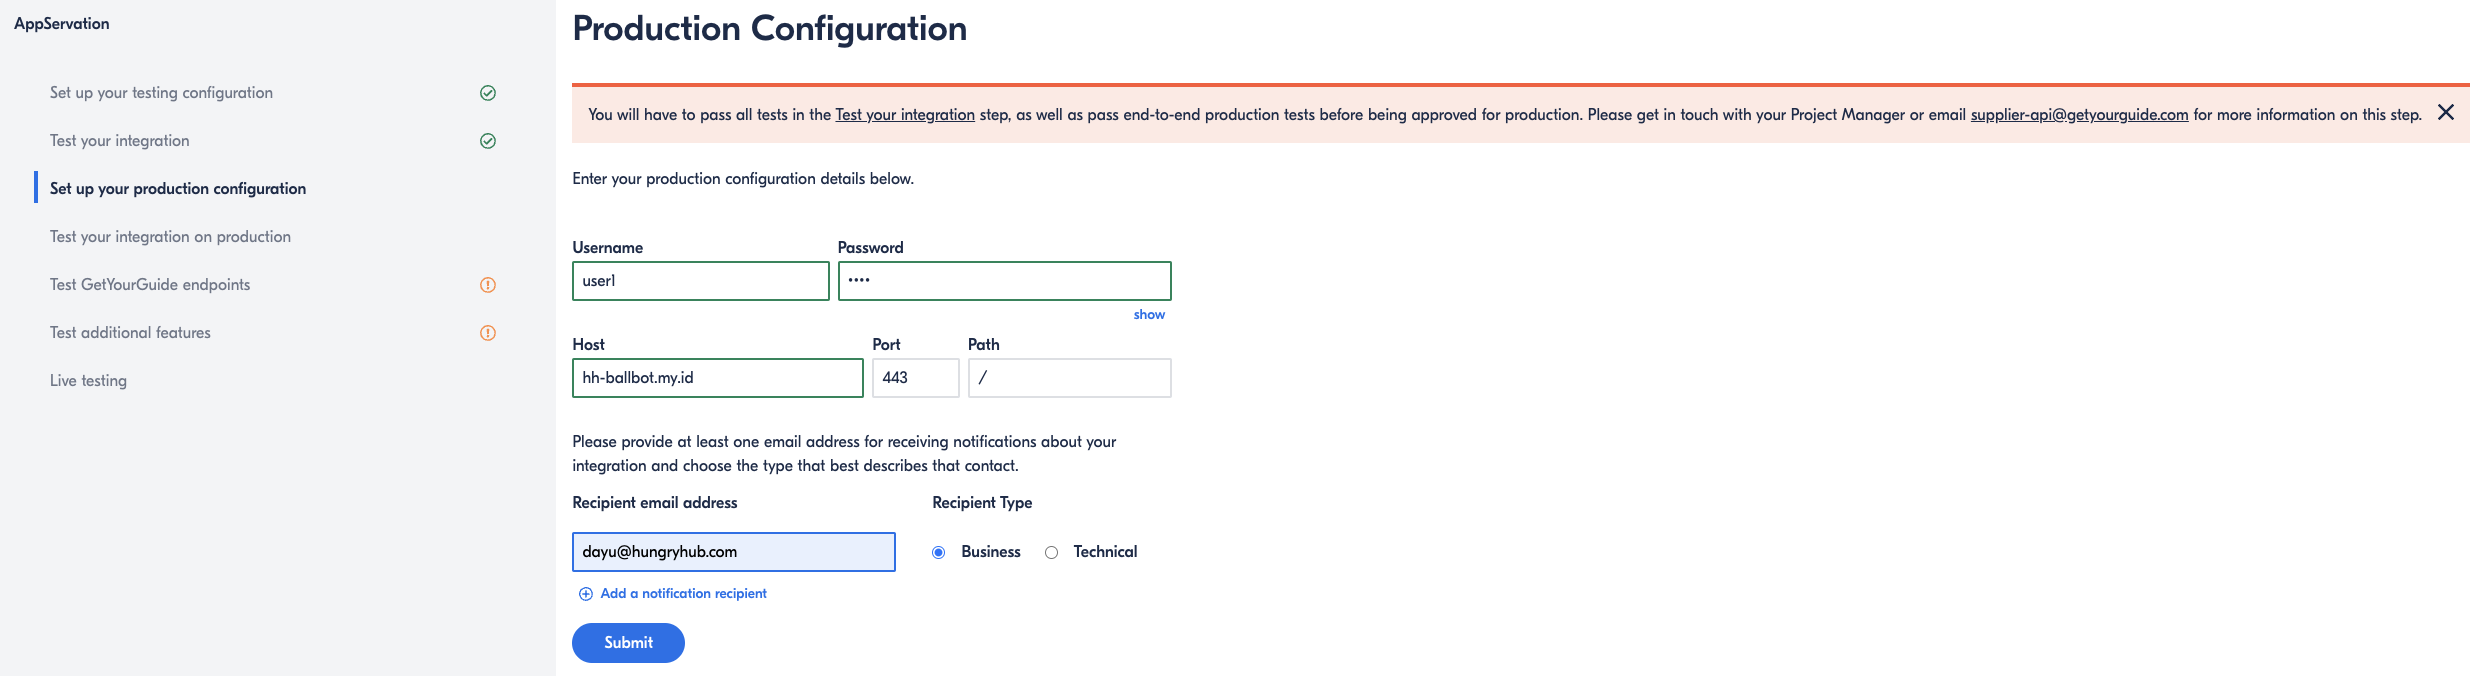Click the Recipient email address field

click(x=733, y=552)
